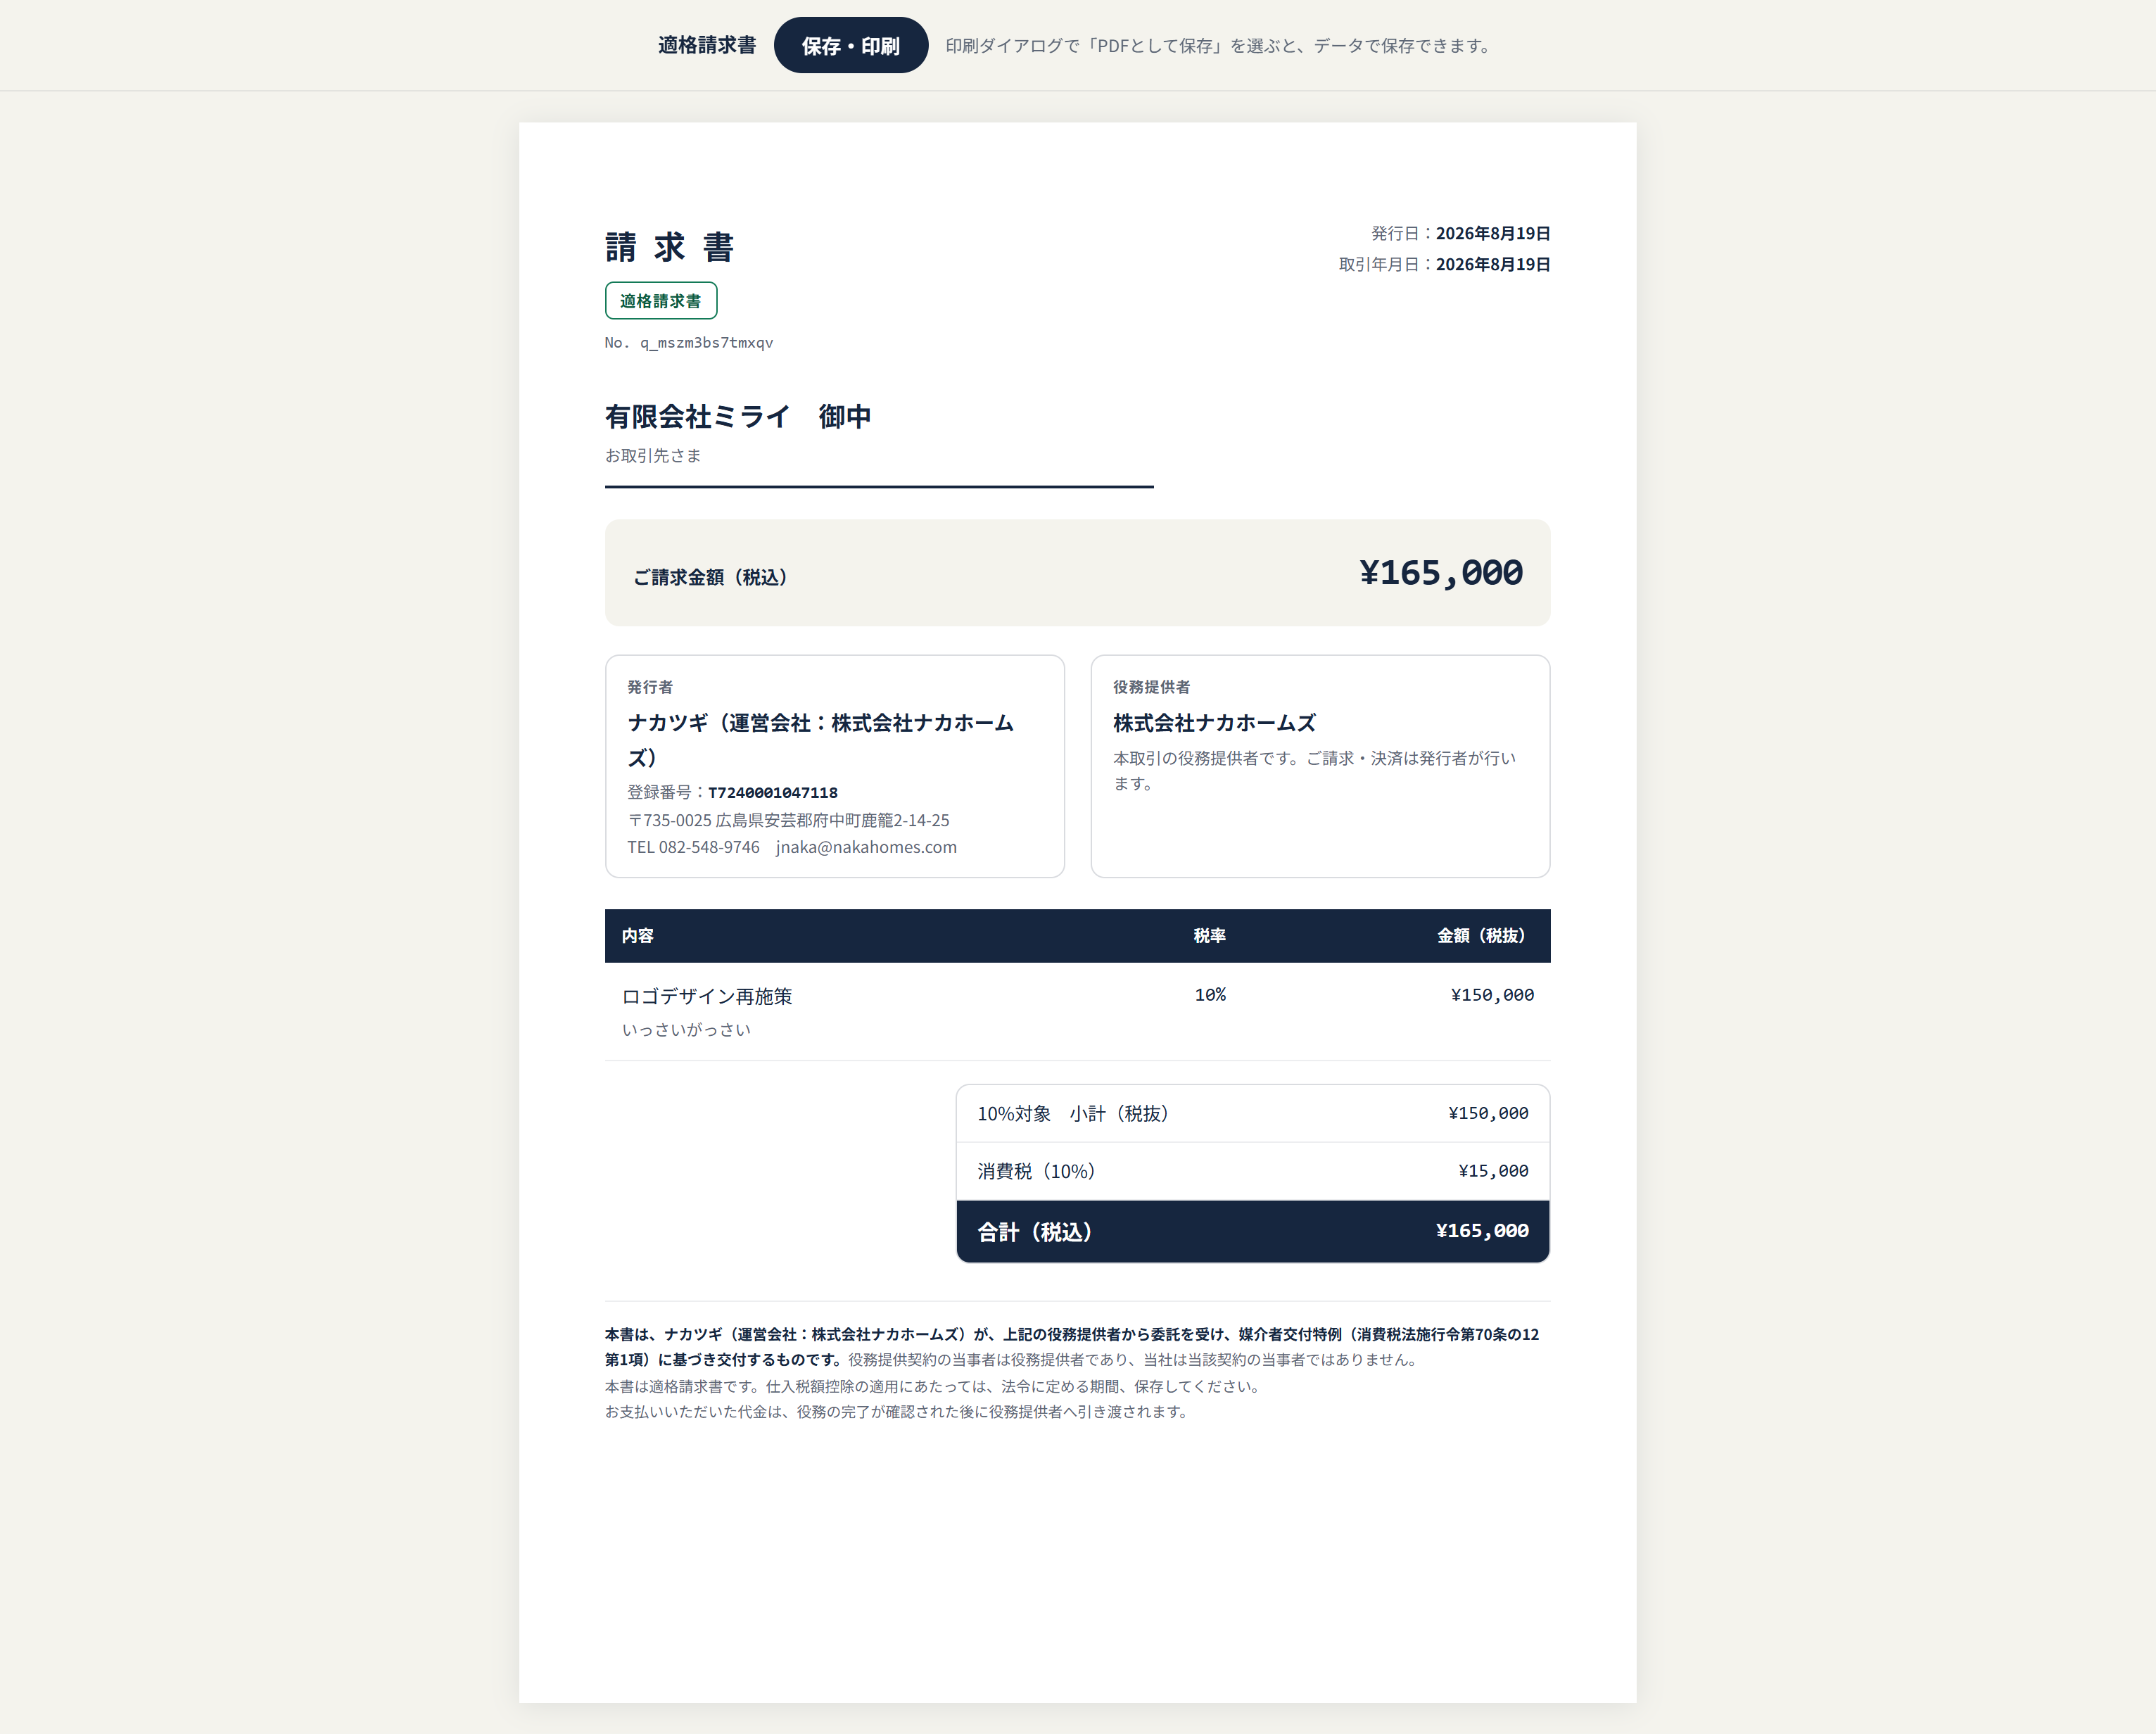Click the 税率 column header

[x=1210, y=936]
